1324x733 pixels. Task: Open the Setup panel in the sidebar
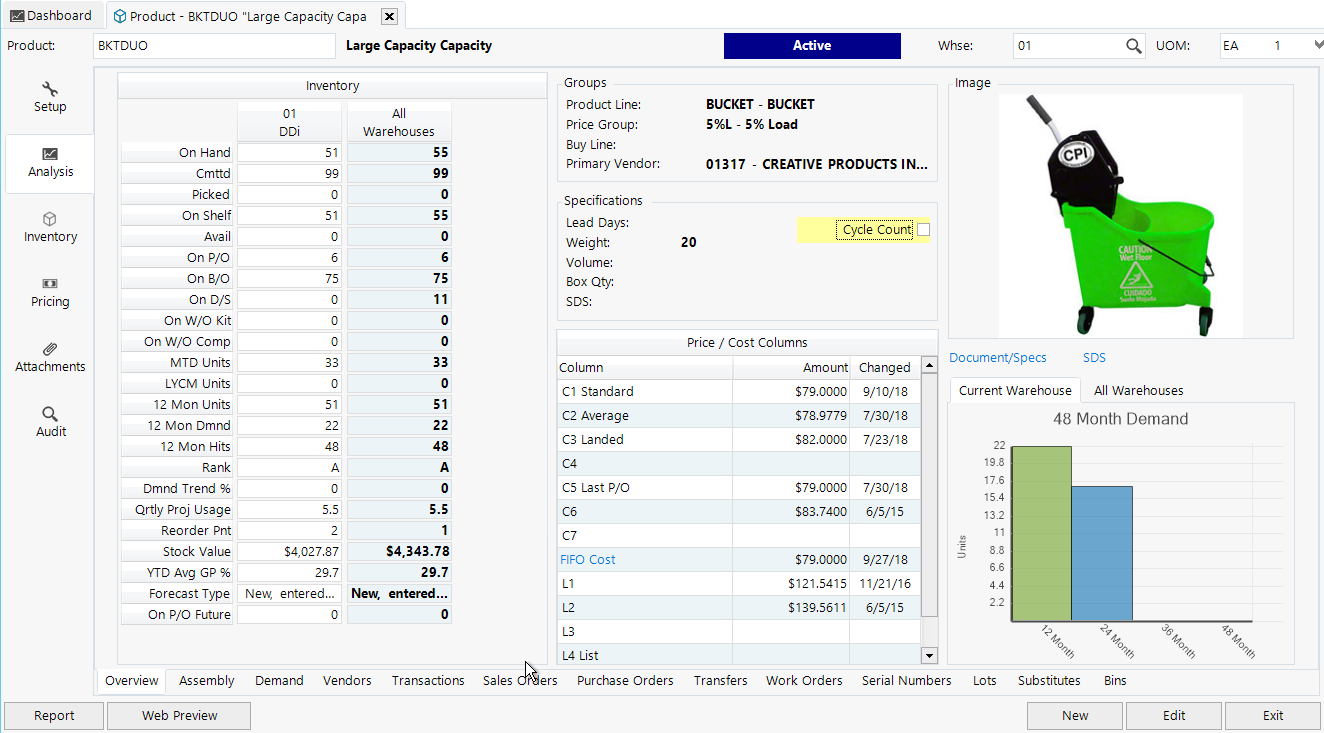tap(49, 97)
